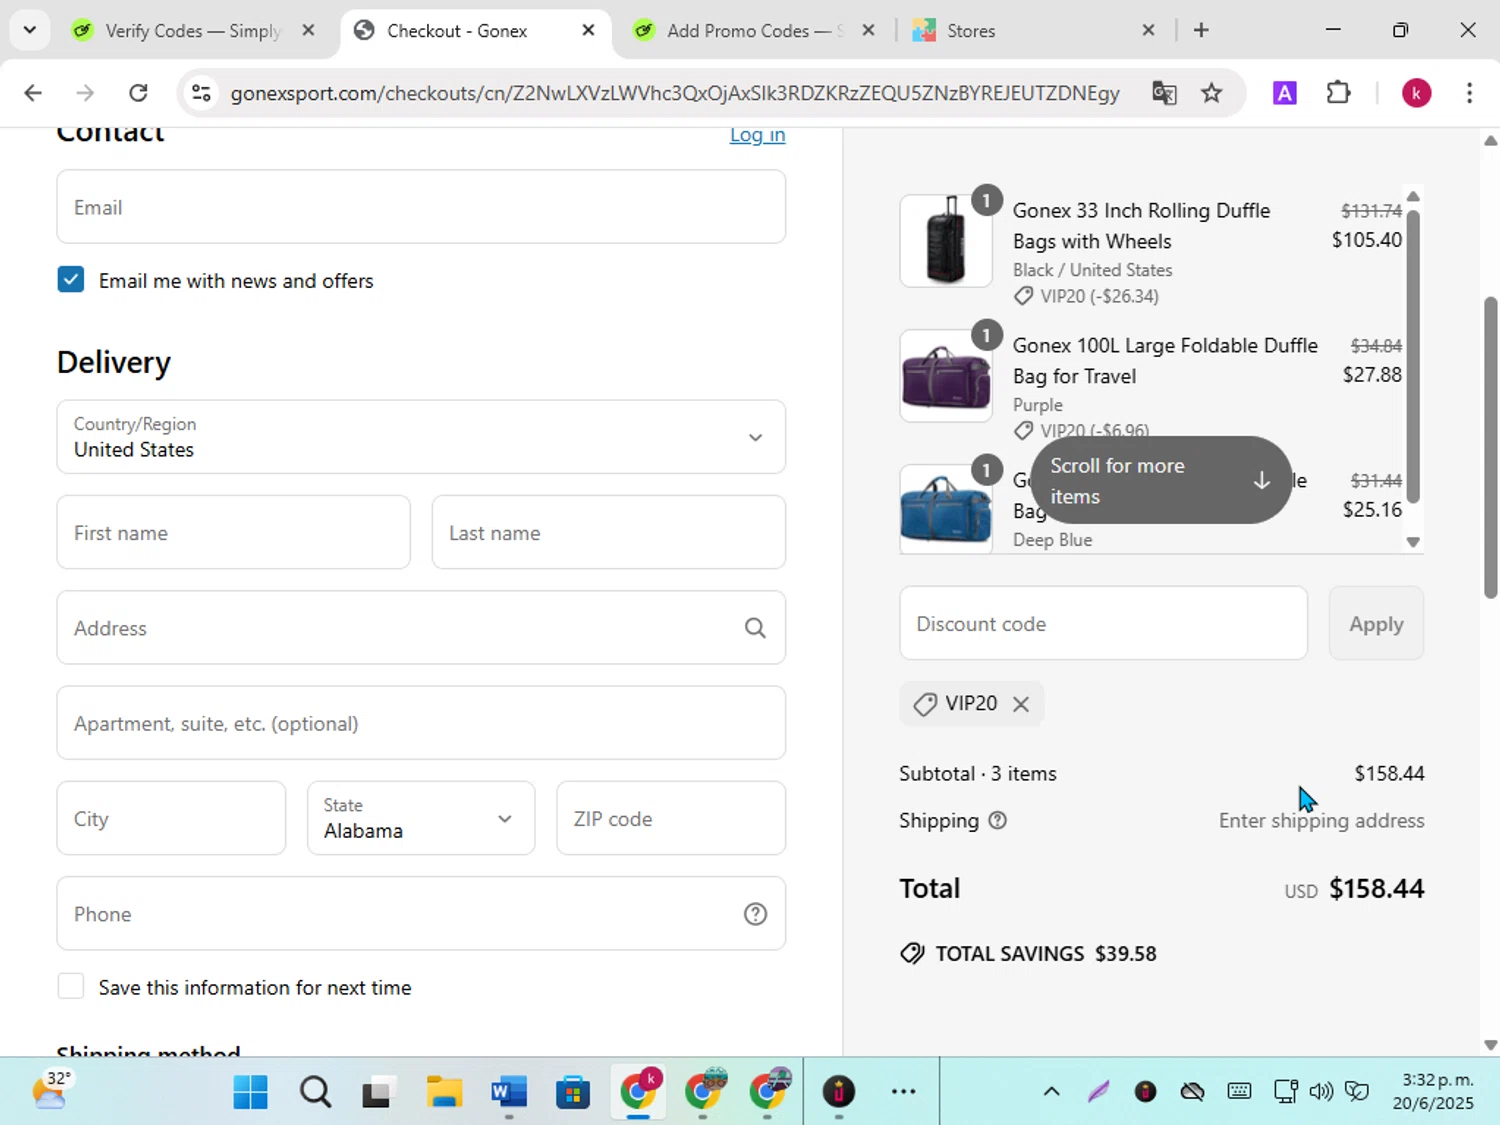The height and width of the screenshot is (1125, 1500).
Task: Click the browser back arrow
Action: click(x=33, y=93)
